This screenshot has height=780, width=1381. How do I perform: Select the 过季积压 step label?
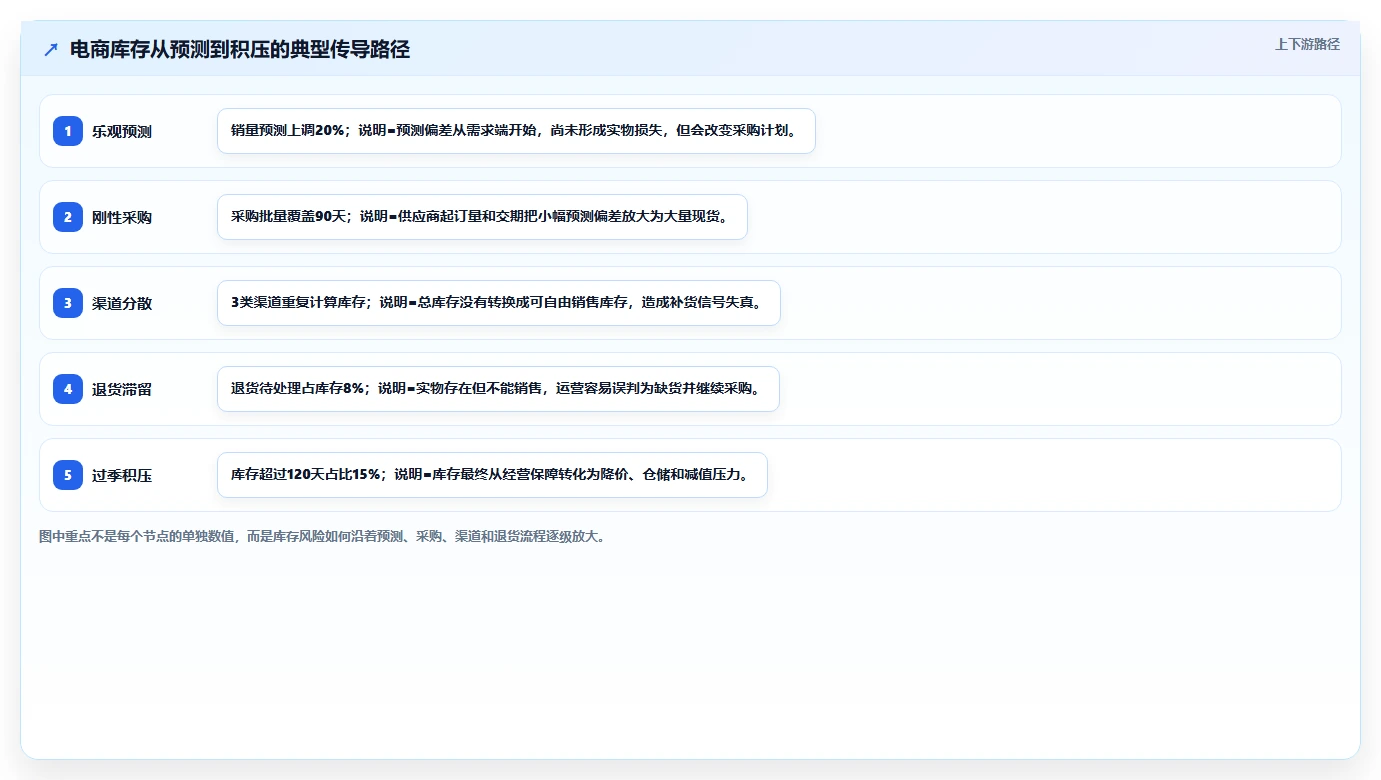[122, 475]
